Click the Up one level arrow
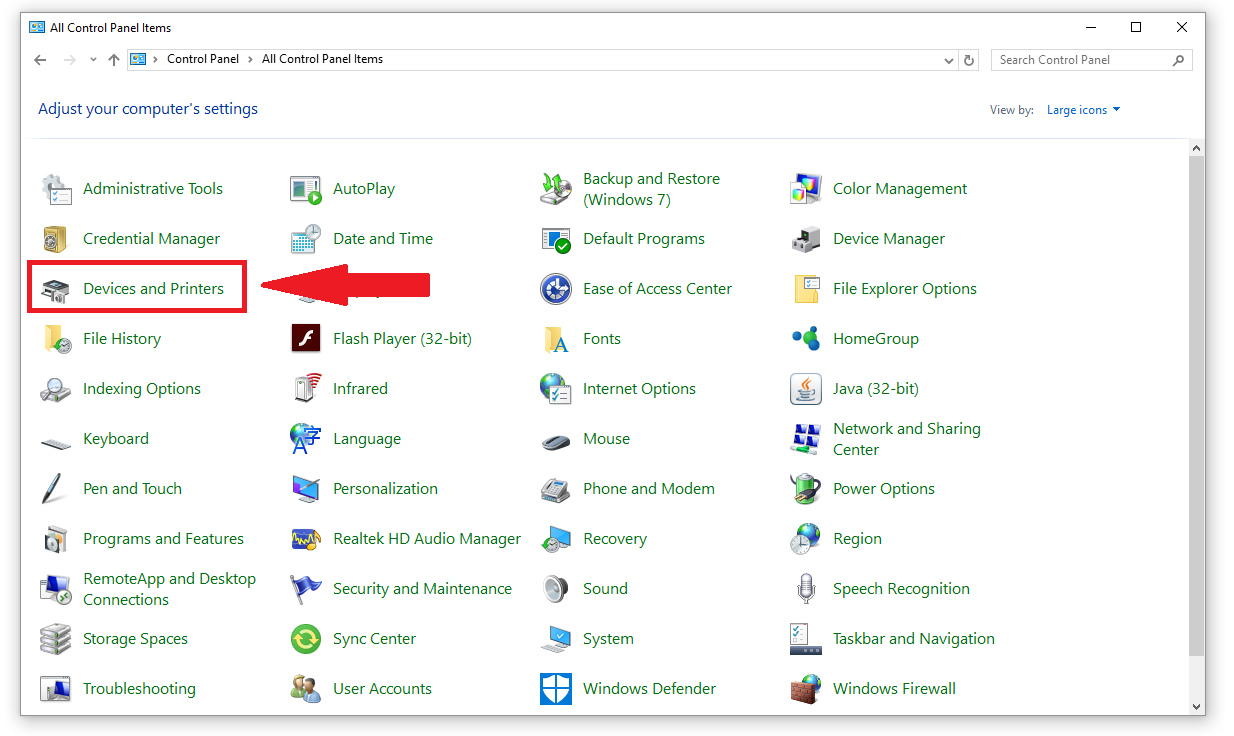1234x736 pixels. (x=114, y=60)
